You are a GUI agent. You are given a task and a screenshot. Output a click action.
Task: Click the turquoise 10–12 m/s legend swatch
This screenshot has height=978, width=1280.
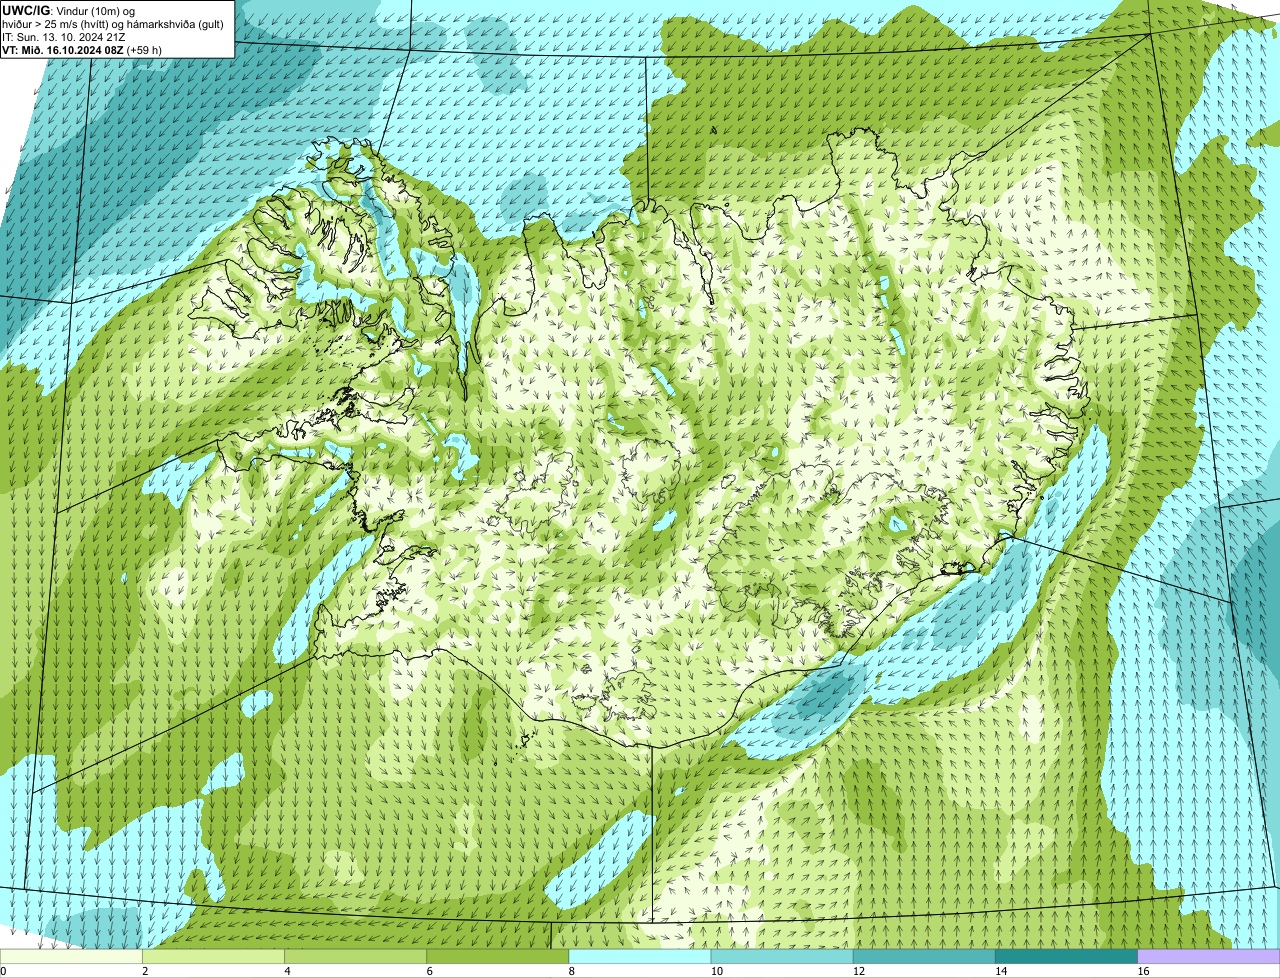click(x=782, y=957)
